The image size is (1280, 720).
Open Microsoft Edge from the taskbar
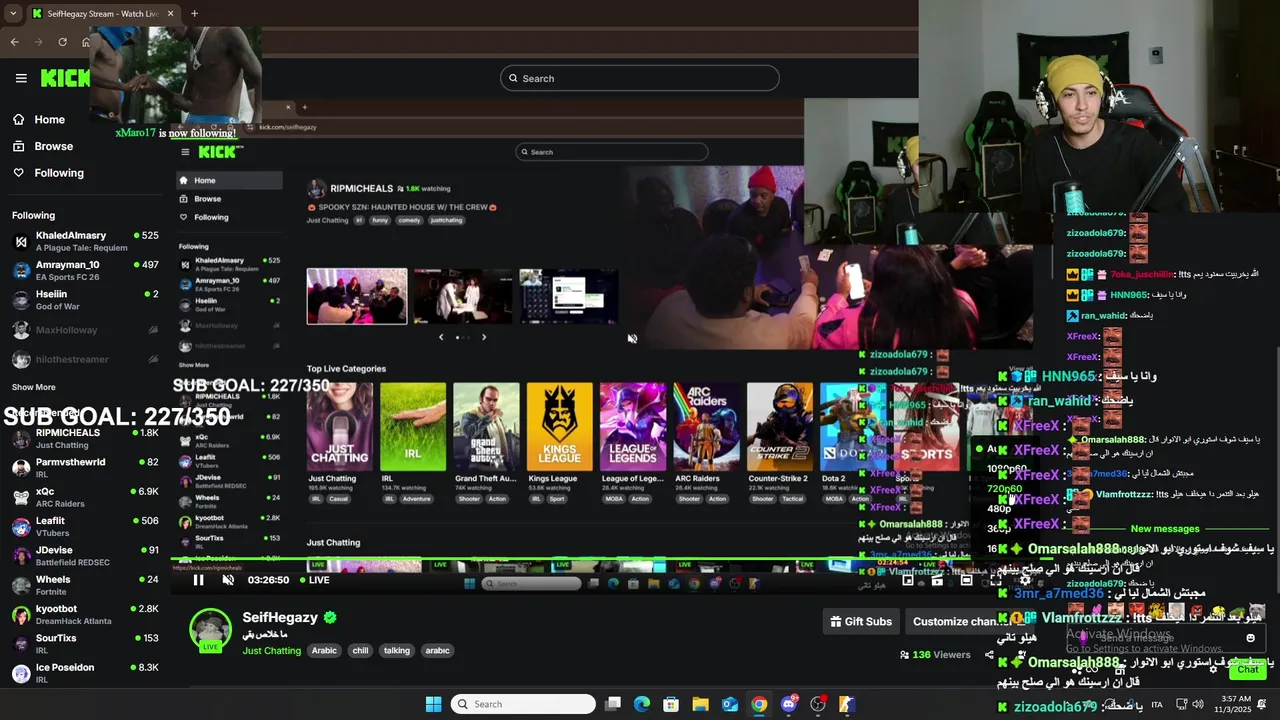(642, 704)
